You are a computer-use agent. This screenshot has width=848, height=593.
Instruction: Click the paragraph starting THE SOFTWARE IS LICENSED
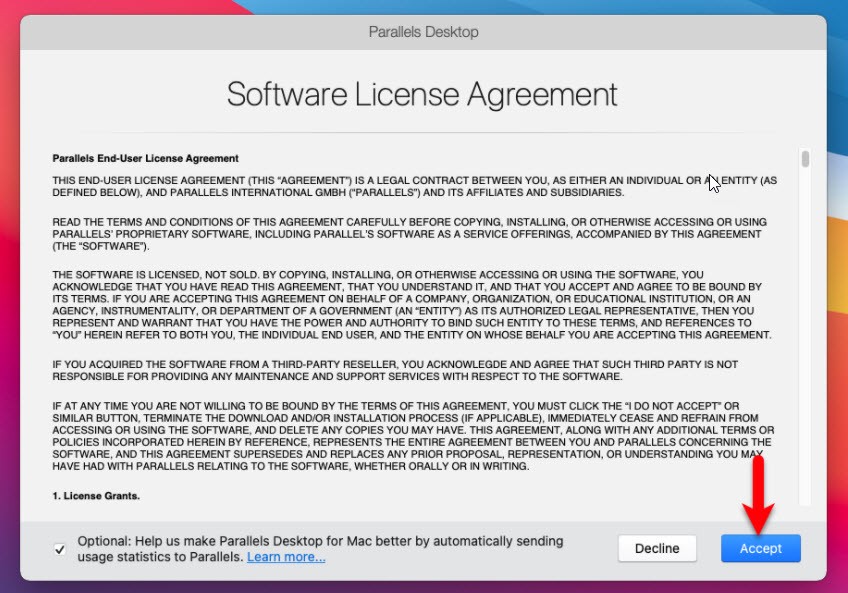[x=412, y=305]
